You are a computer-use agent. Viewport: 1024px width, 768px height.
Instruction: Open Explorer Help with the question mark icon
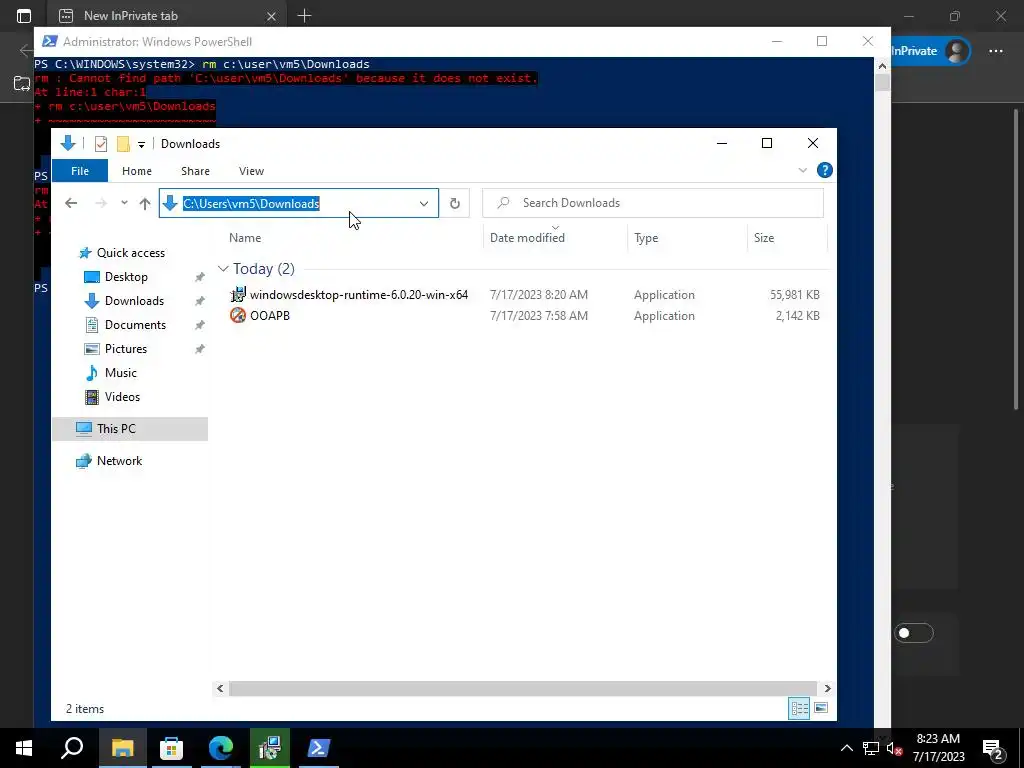pos(825,170)
